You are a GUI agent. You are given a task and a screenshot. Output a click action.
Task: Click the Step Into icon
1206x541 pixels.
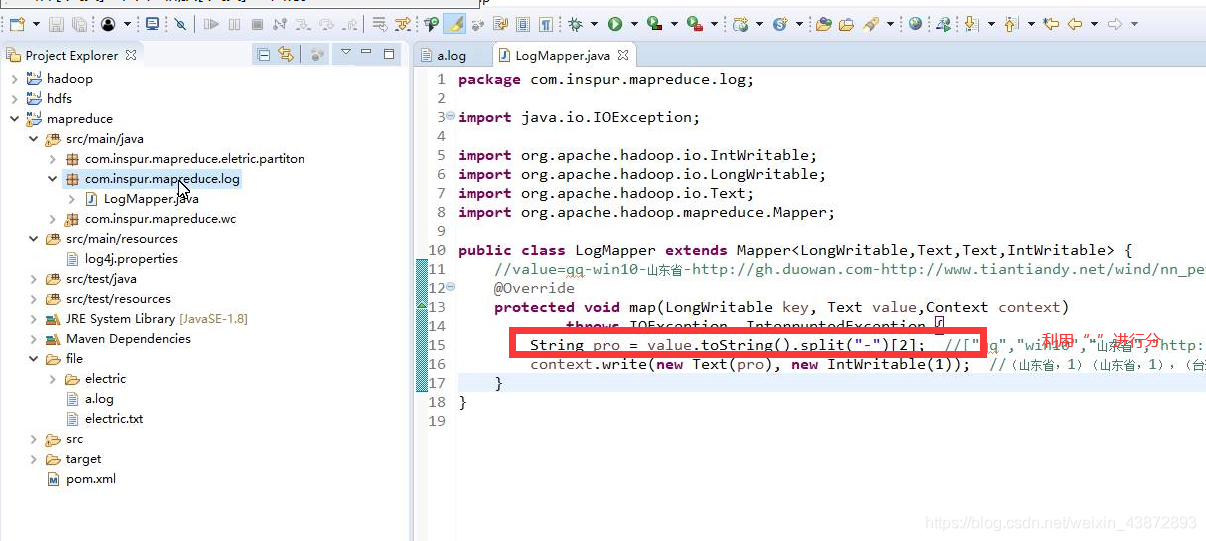303,24
